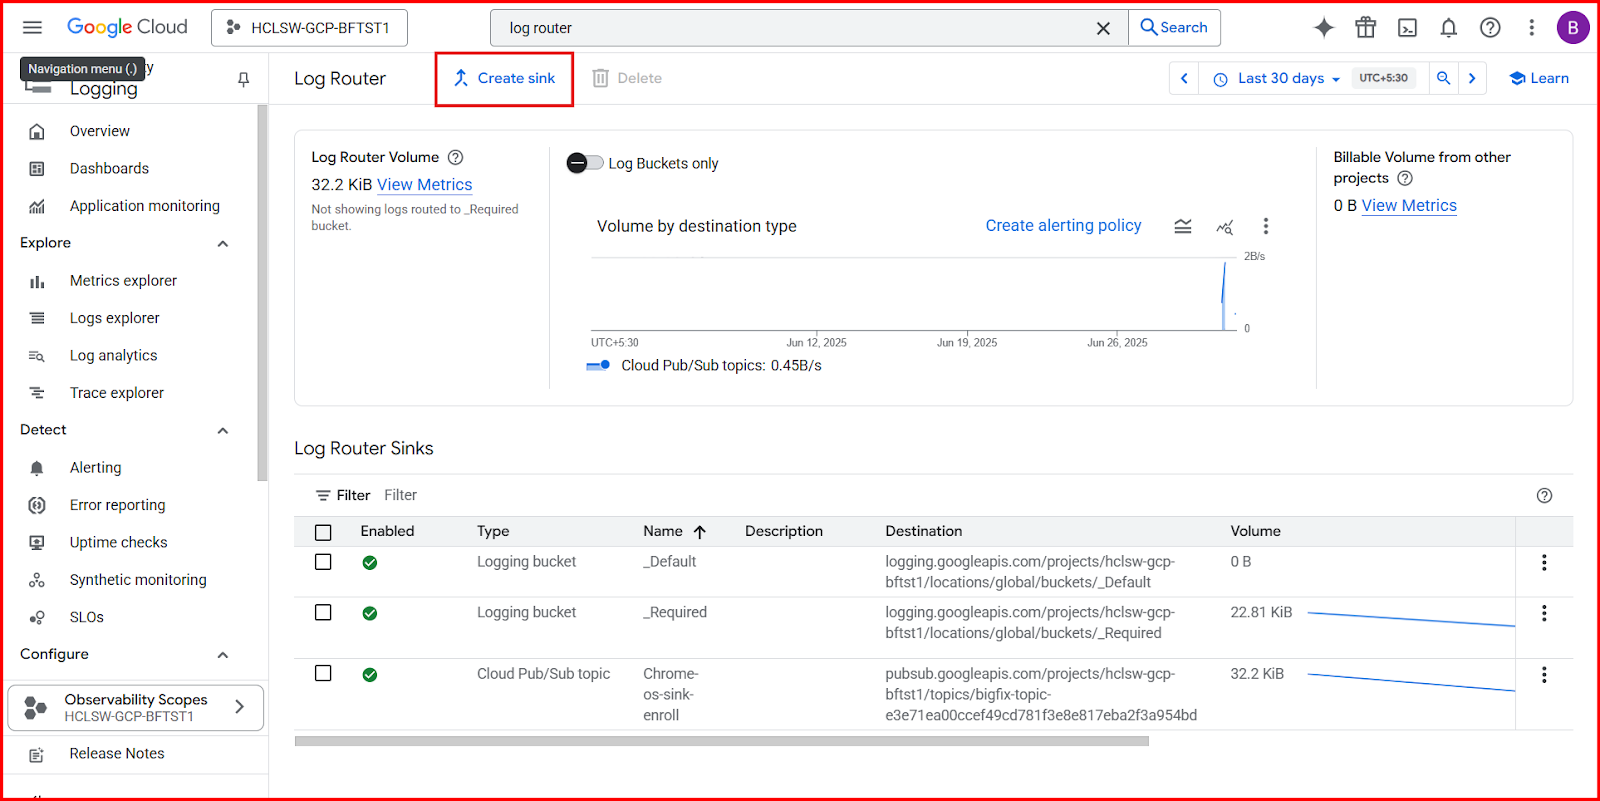Pin the Logging sidebar product
1600x801 pixels.
tap(243, 79)
